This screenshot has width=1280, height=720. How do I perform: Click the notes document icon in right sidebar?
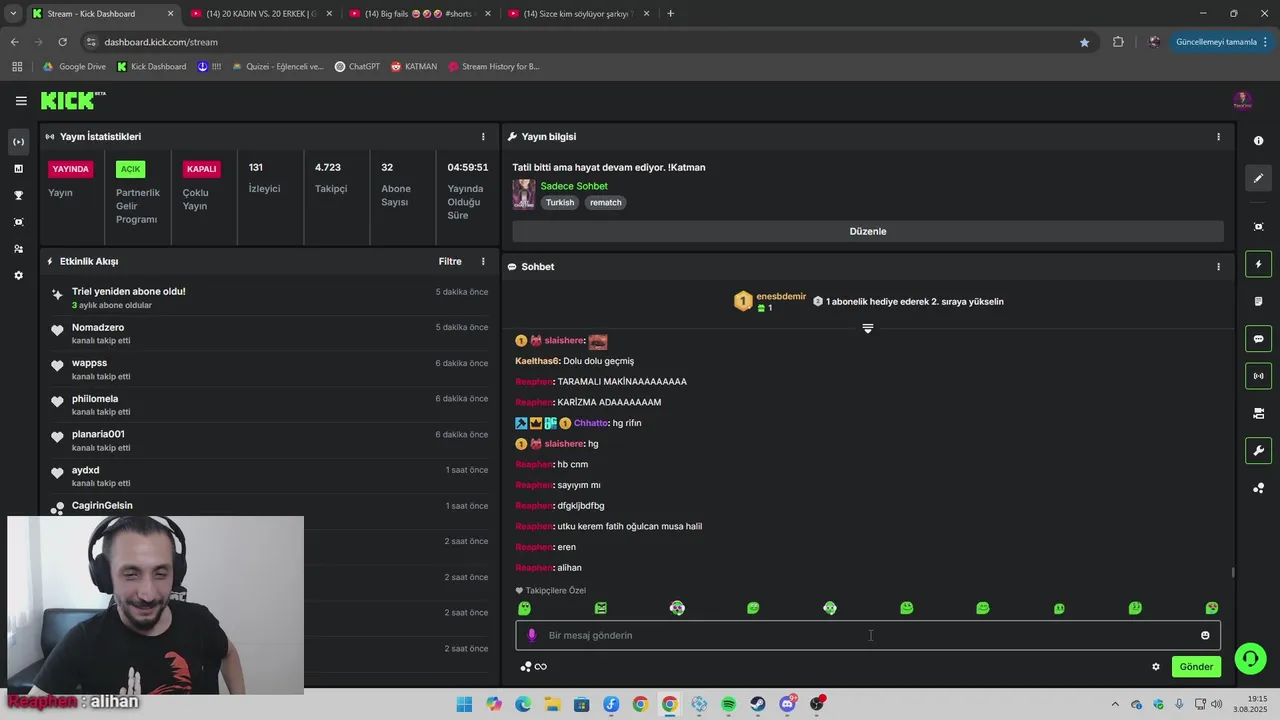click(1258, 301)
